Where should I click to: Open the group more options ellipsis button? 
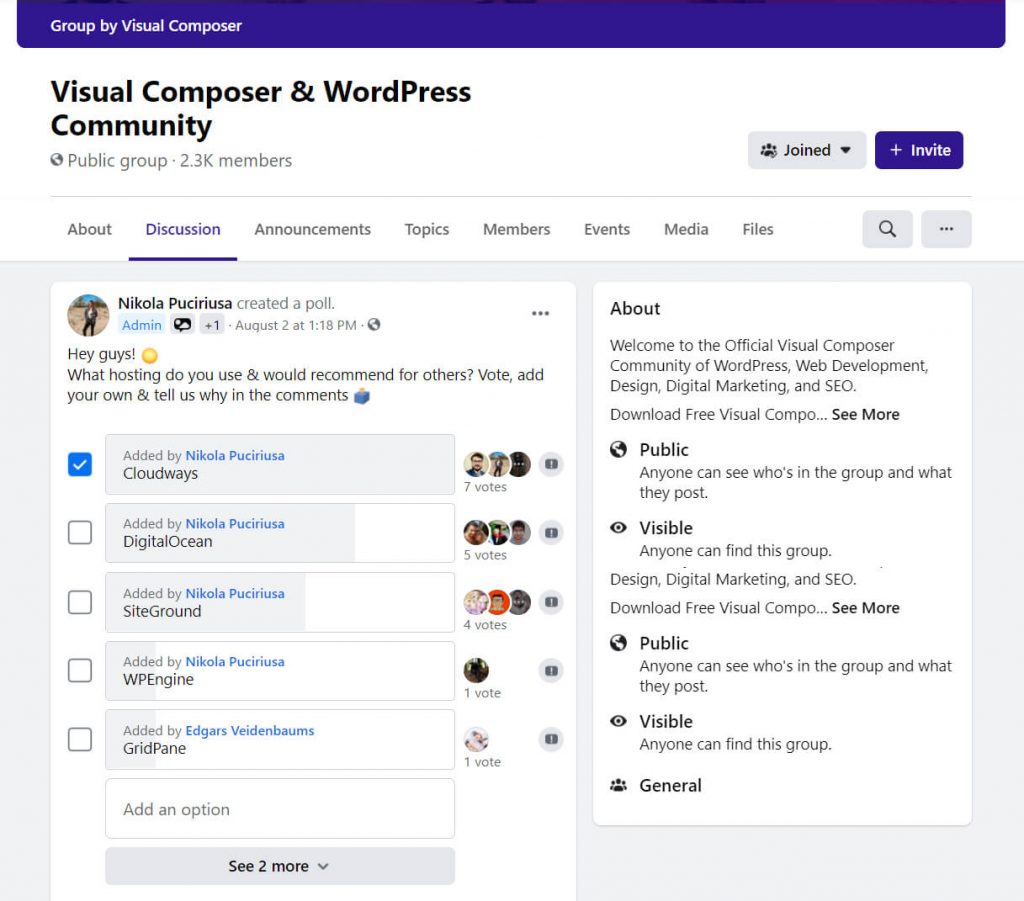946,229
